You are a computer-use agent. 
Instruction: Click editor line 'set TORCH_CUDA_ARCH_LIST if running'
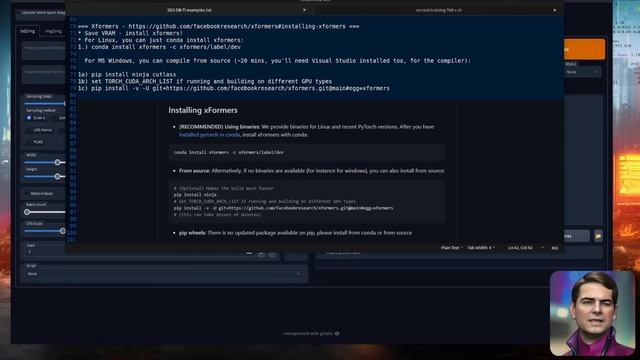(205, 81)
